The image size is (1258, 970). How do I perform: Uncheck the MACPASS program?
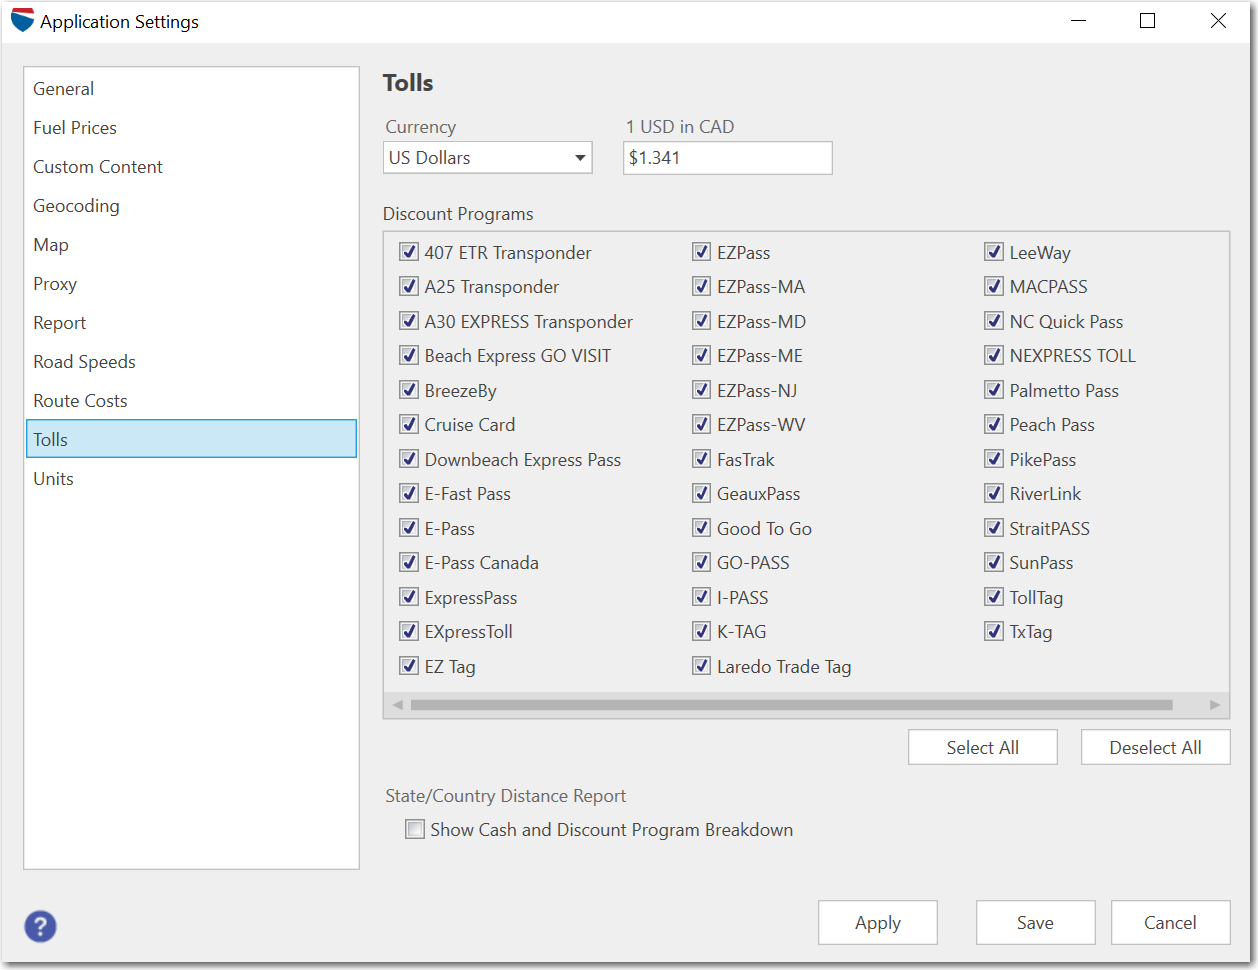[994, 287]
